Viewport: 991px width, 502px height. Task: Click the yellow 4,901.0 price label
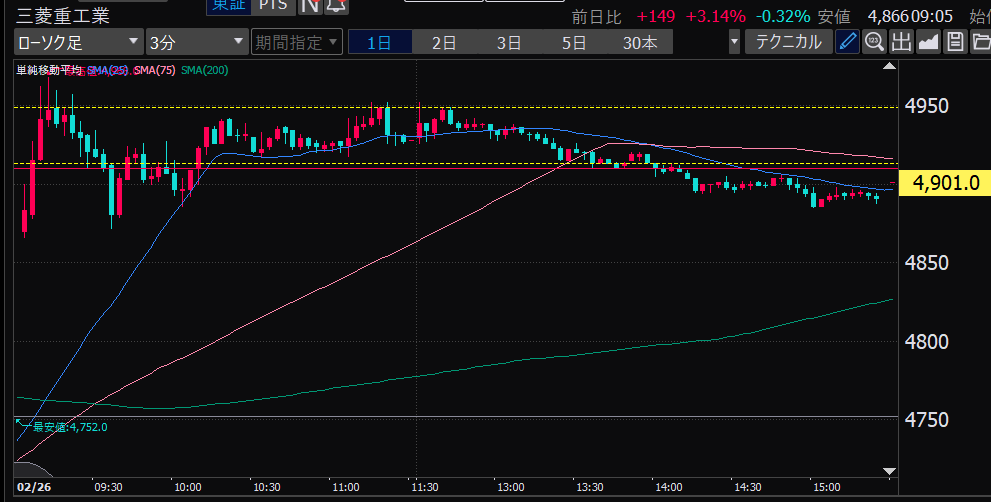[x=945, y=183]
